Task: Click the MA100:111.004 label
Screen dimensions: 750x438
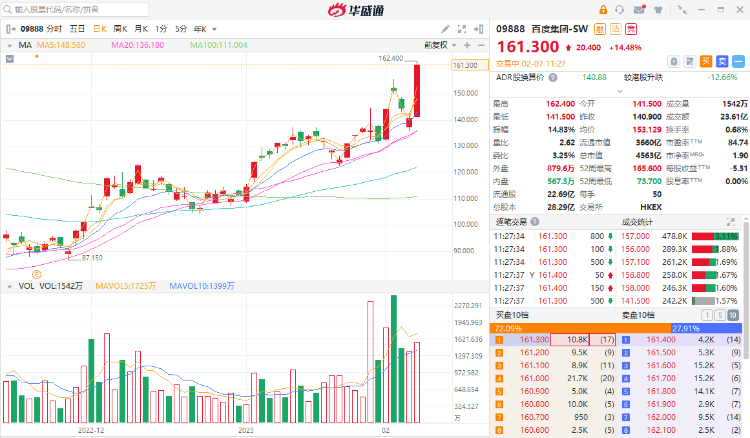Action: [219, 45]
